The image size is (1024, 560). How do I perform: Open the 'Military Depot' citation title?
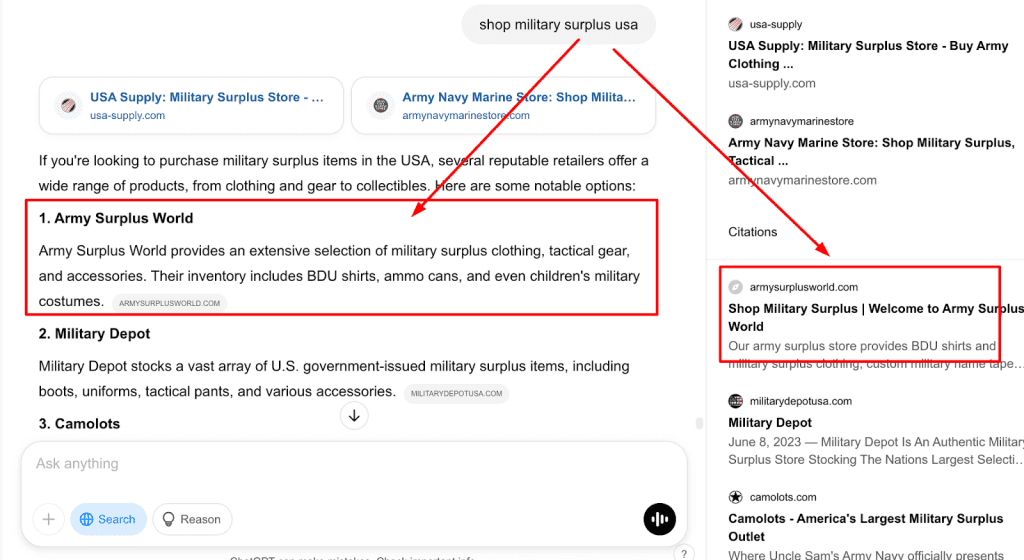tap(770, 423)
